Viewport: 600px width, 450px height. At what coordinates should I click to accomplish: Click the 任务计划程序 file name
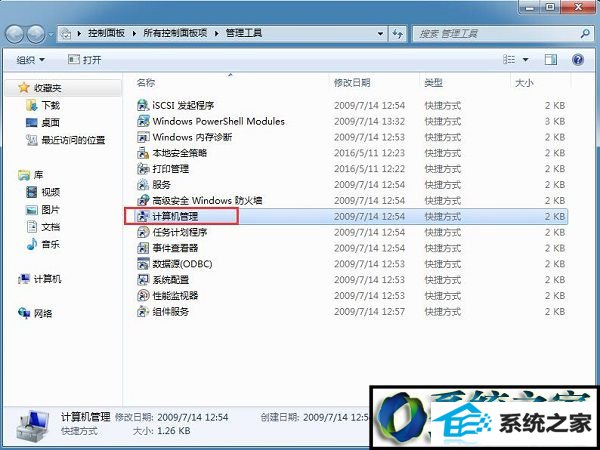[180, 232]
